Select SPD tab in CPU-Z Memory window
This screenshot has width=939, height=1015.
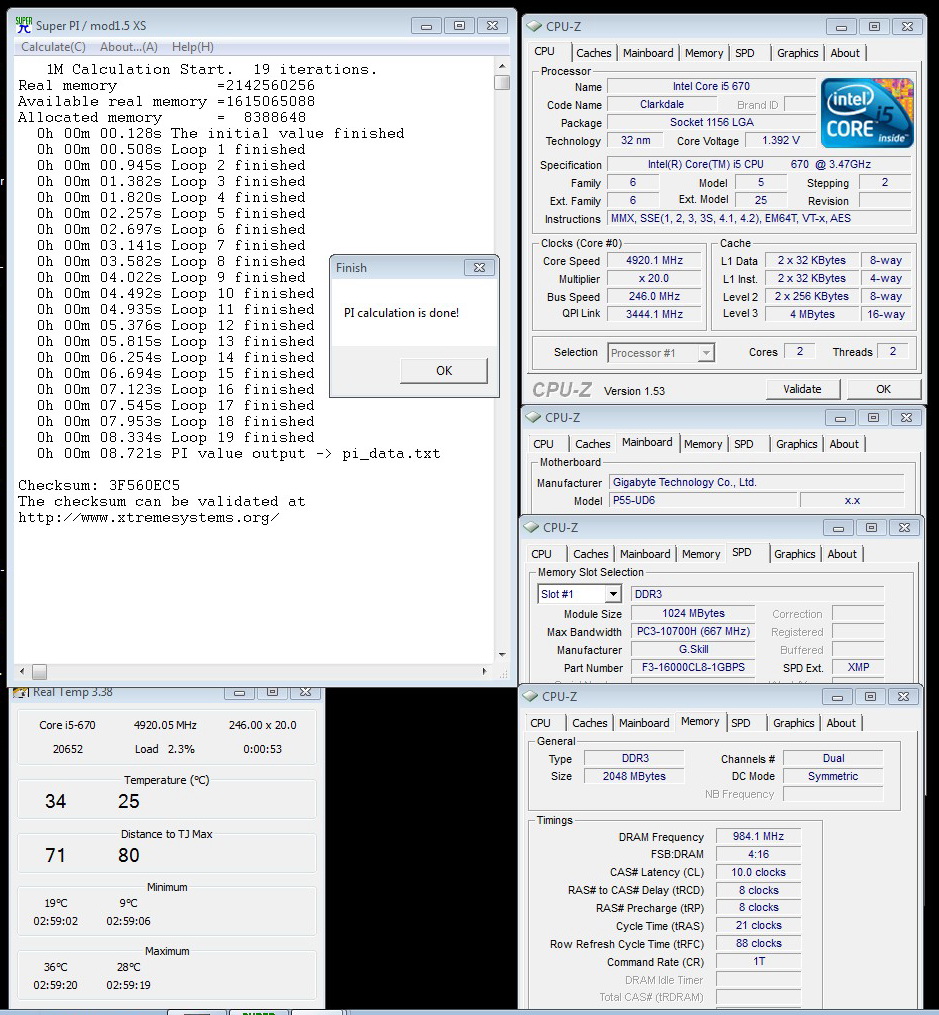(741, 723)
